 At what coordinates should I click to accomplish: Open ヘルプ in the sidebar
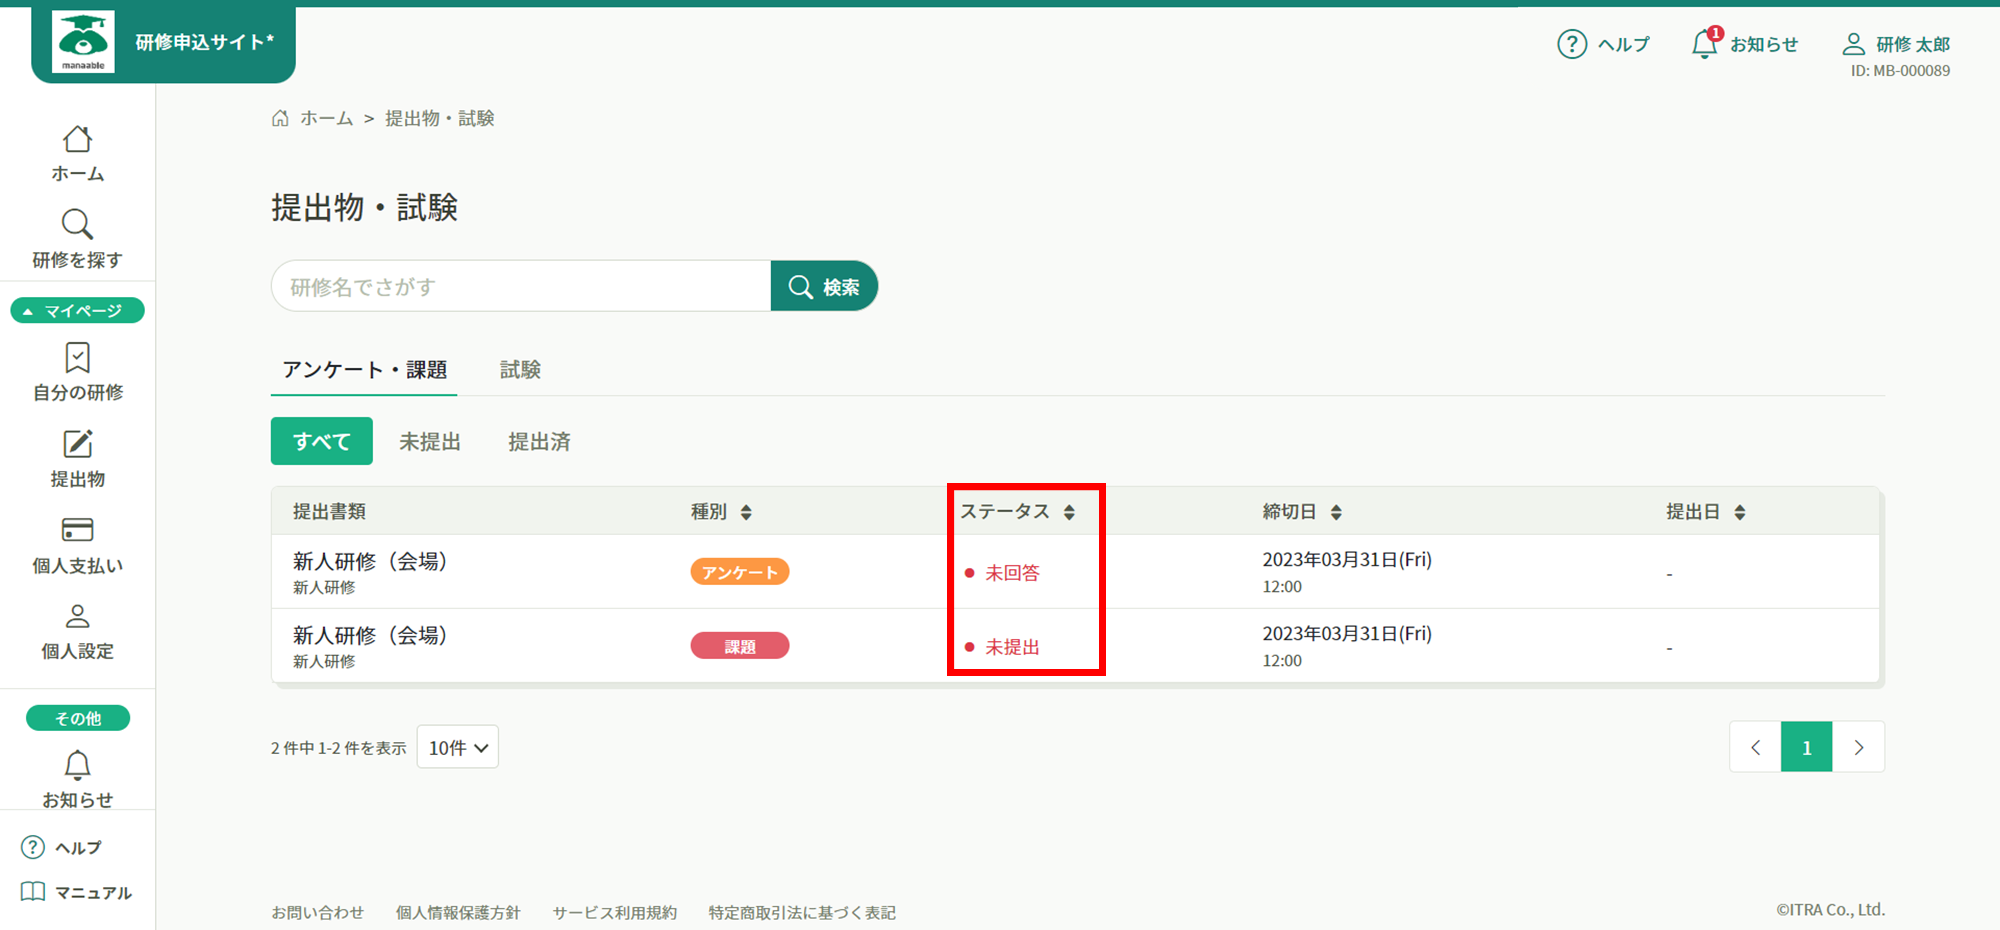point(62,847)
